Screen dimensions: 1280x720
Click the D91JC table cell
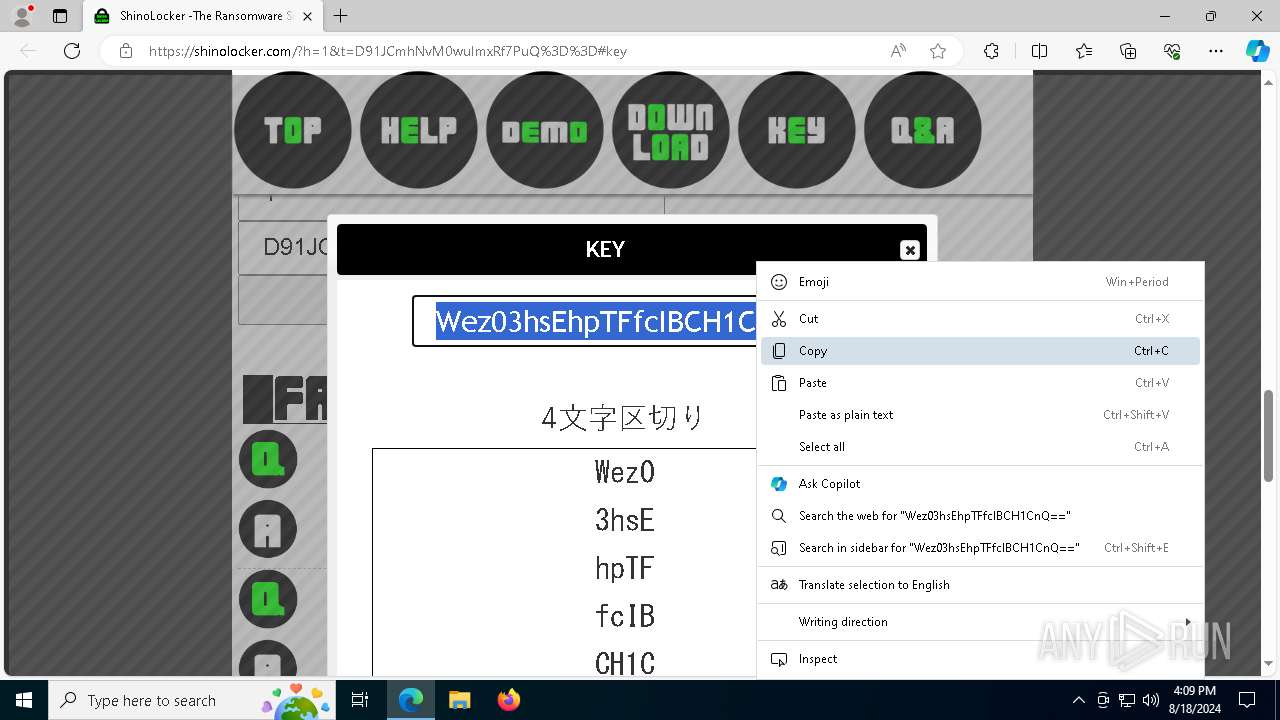pyautogui.click(x=283, y=247)
